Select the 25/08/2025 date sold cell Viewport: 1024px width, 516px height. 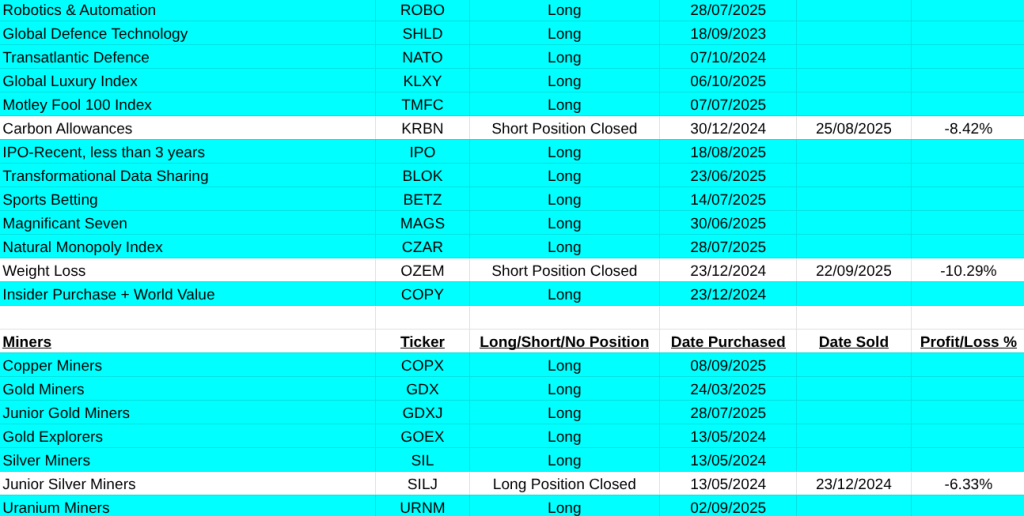[853, 128]
